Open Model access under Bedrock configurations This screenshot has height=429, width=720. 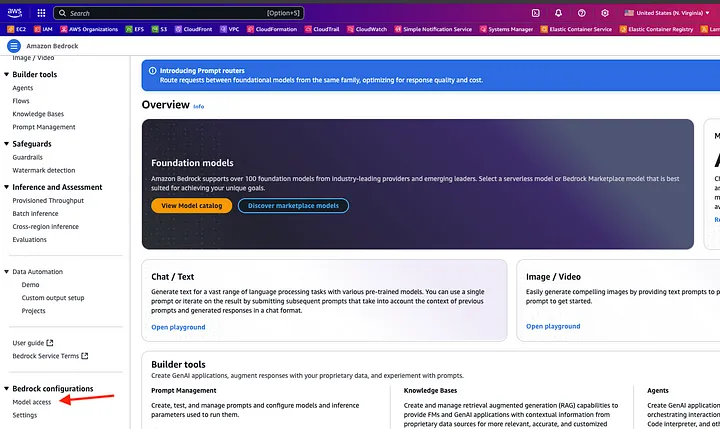click(x=32, y=402)
